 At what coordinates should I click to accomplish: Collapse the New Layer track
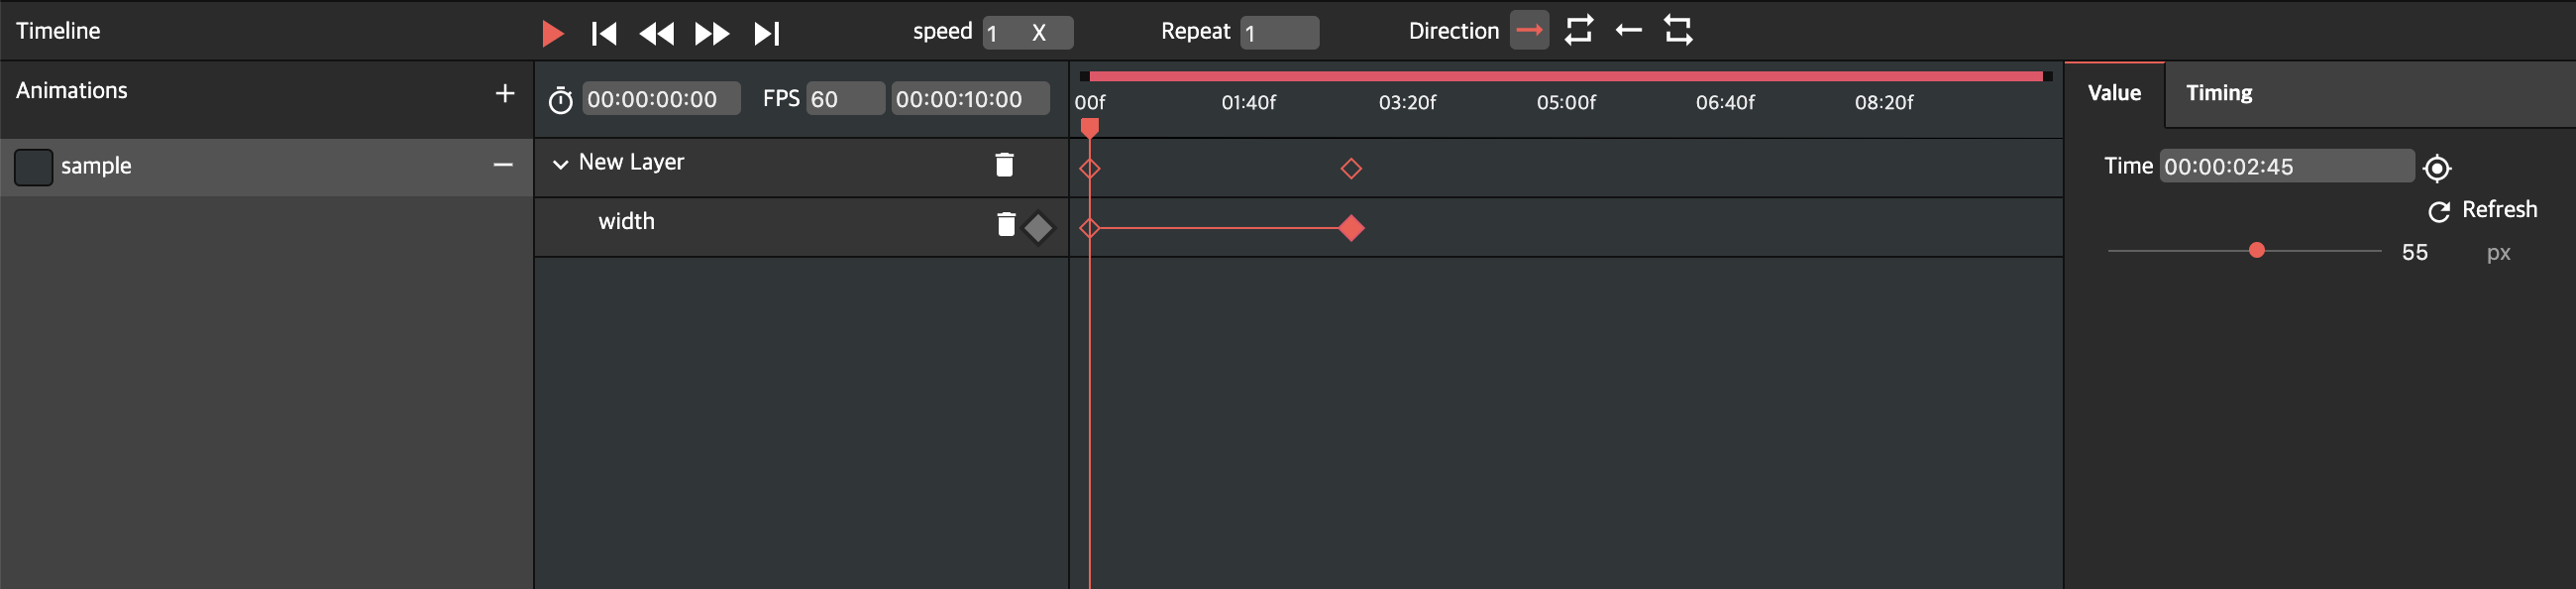[561, 163]
